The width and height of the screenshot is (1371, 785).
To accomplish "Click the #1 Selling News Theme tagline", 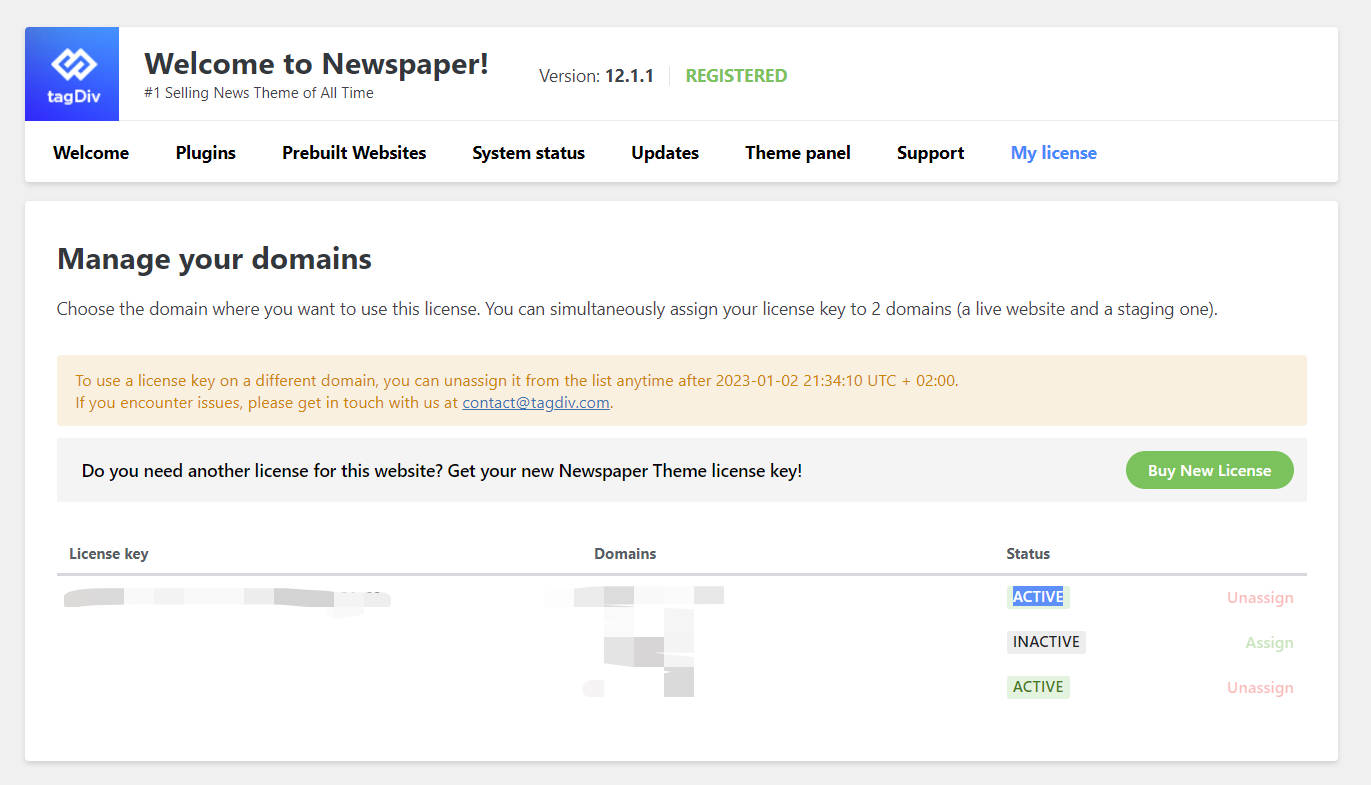I will coord(259,93).
